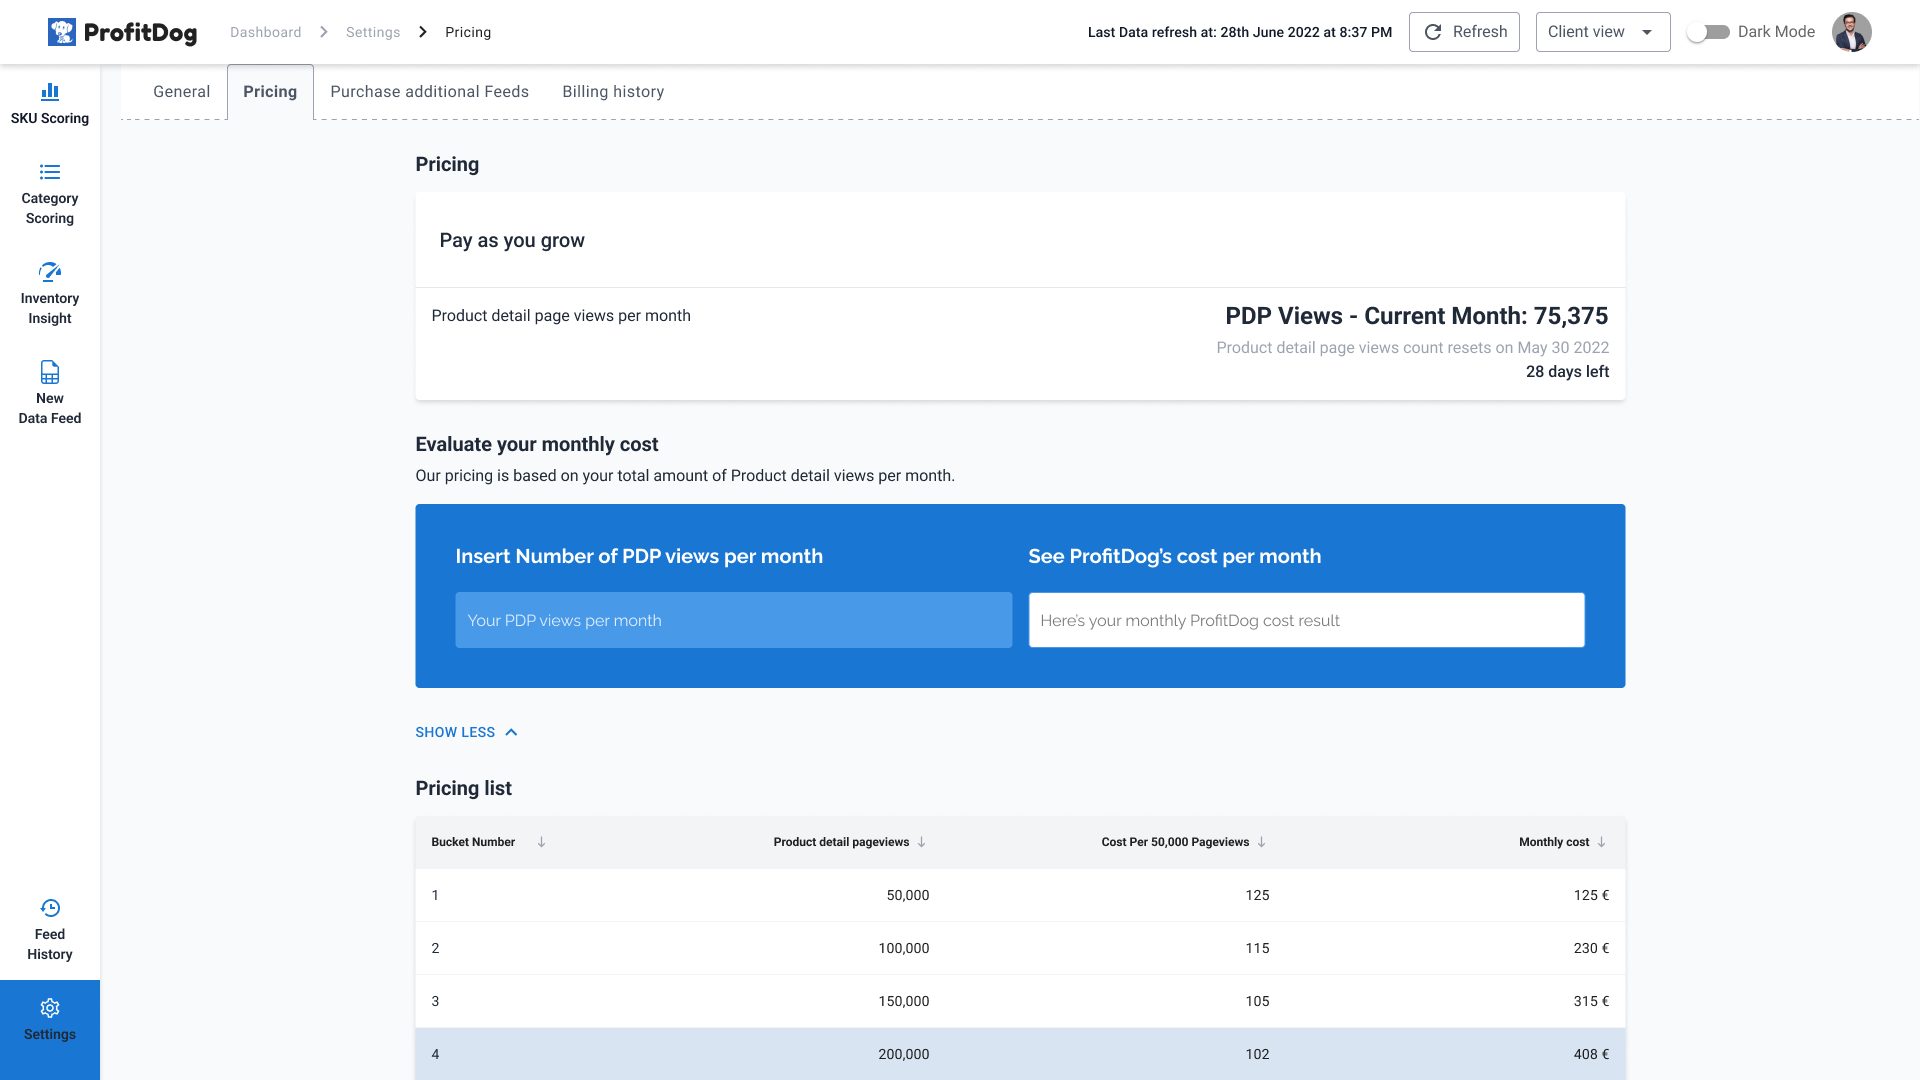Screen dimensions: 1920x1080
Task: Open Purchase additional Feeds tab
Action: point(429,92)
